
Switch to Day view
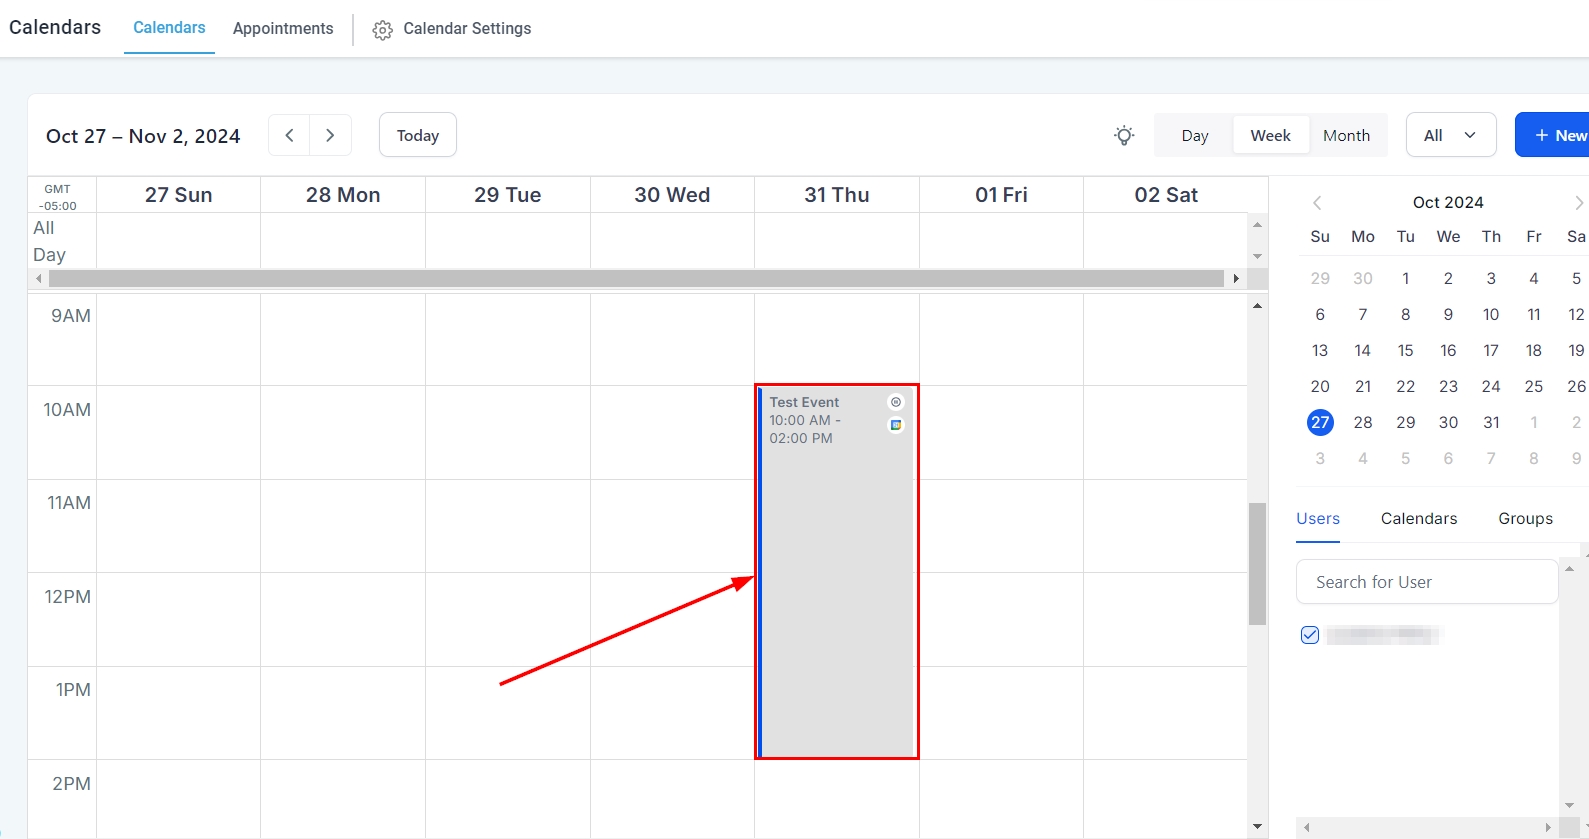(1194, 136)
